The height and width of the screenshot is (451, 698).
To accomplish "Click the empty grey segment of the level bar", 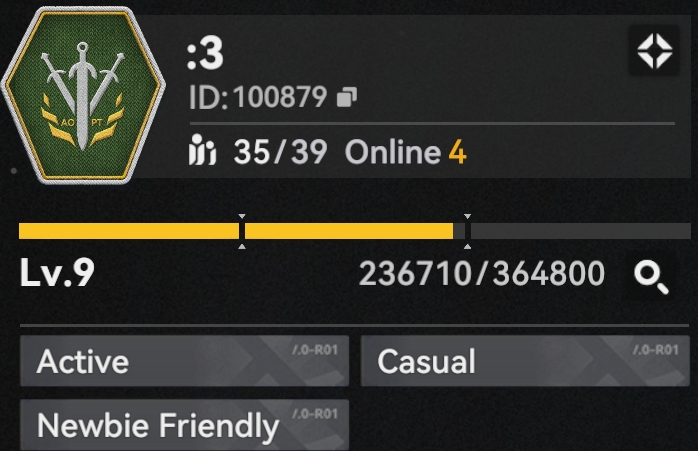I will point(580,231).
